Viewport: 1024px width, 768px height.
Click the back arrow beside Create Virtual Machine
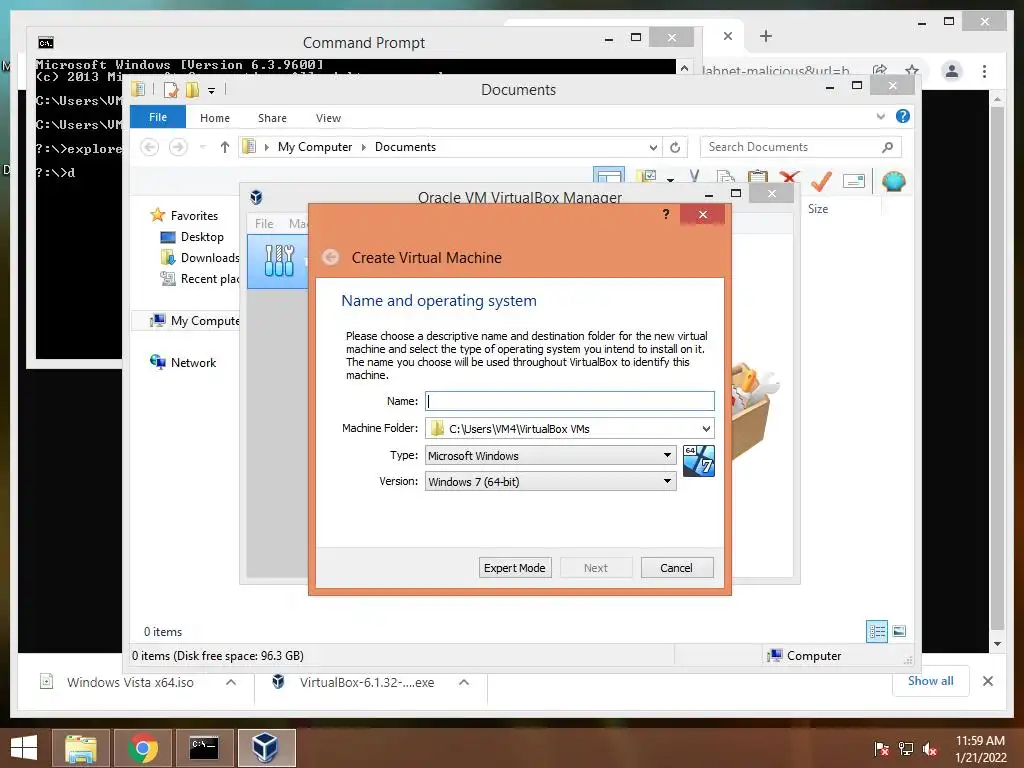click(331, 257)
